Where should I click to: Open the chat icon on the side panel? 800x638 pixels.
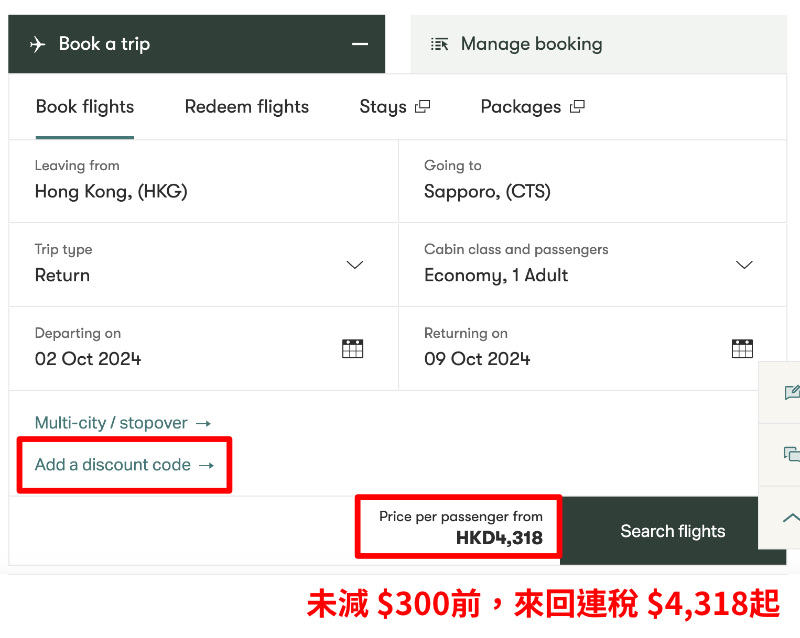point(792,454)
